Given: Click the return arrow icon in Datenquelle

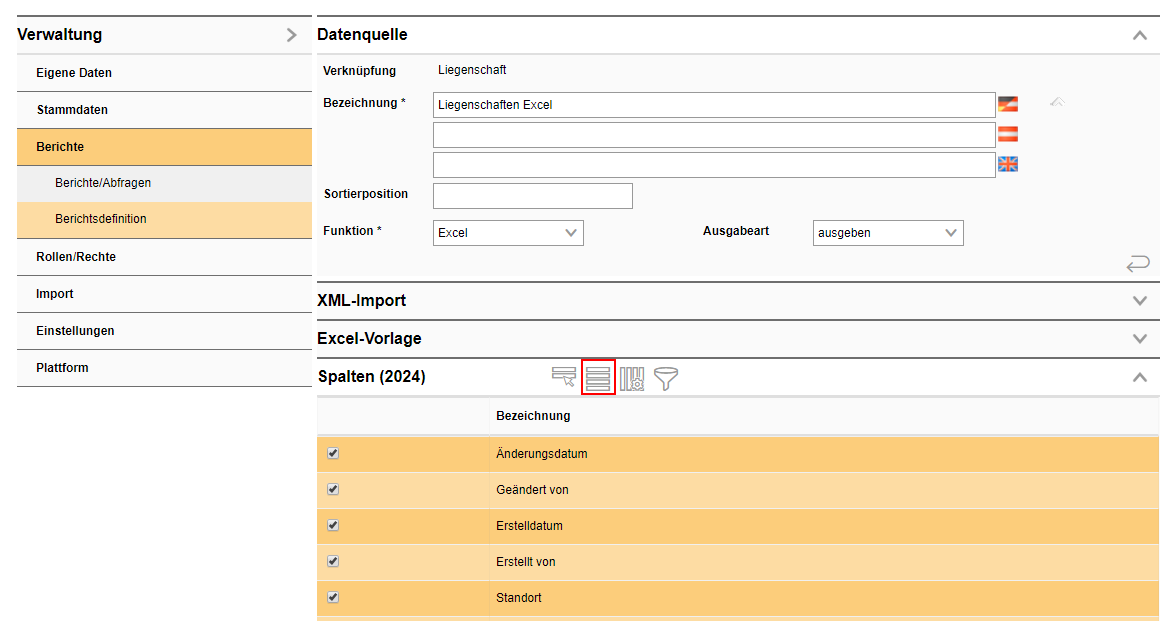Looking at the screenshot, I should pos(1137,264).
